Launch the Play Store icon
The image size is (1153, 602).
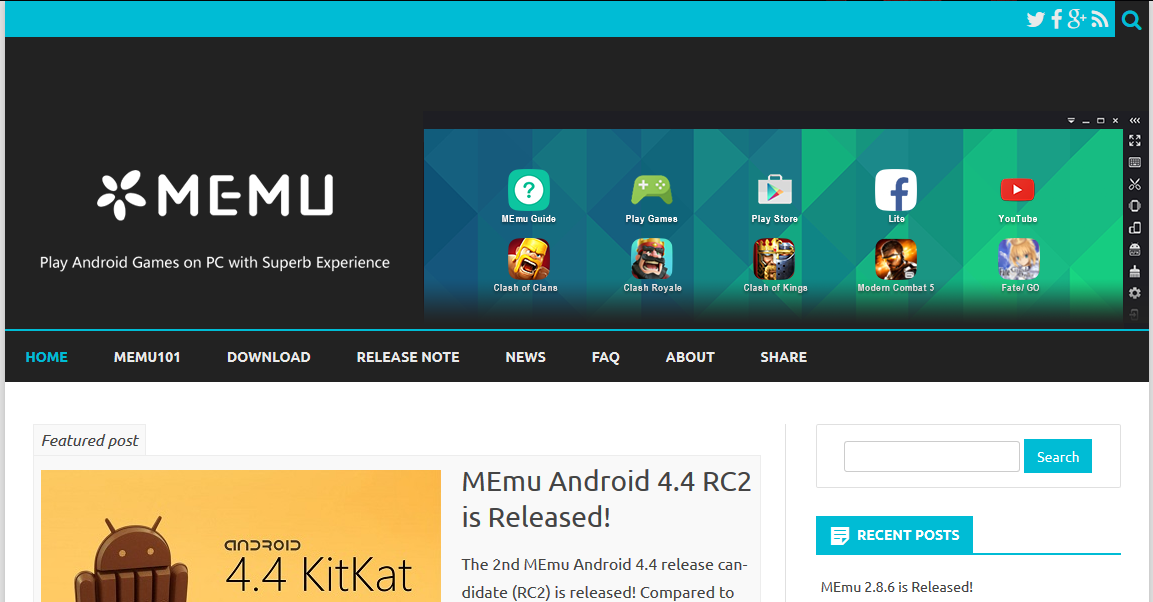[x=774, y=190]
